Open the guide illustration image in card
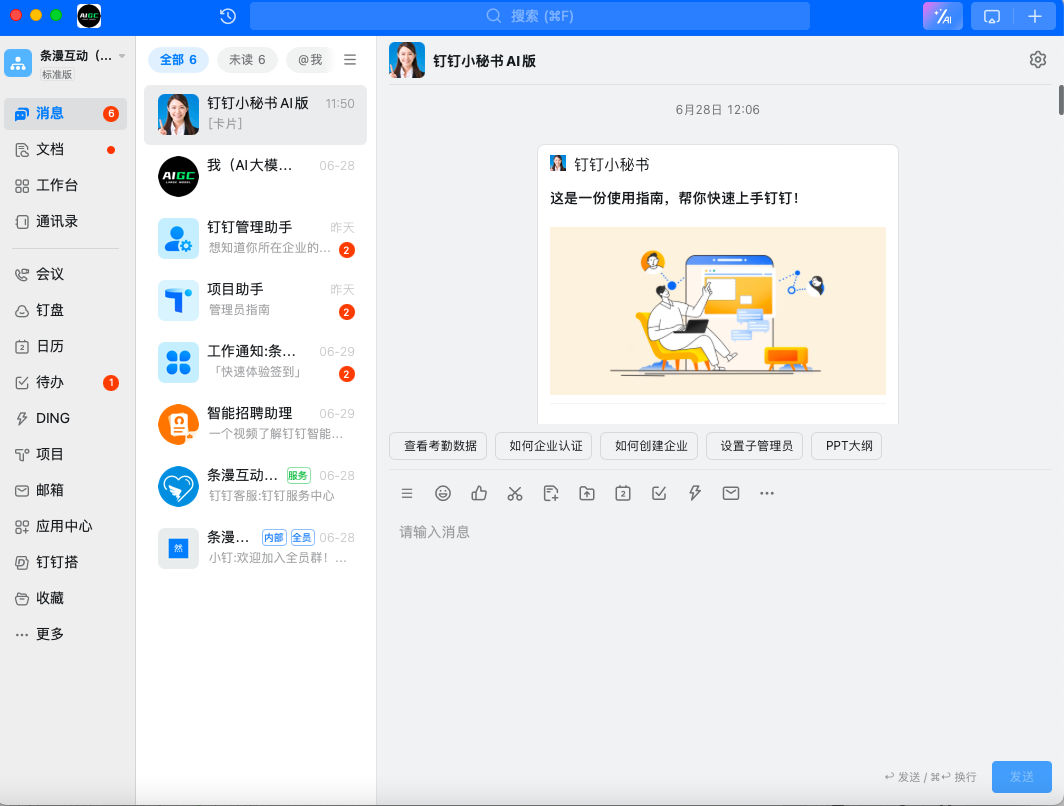Screen dimensions: 1064x806 (718, 311)
